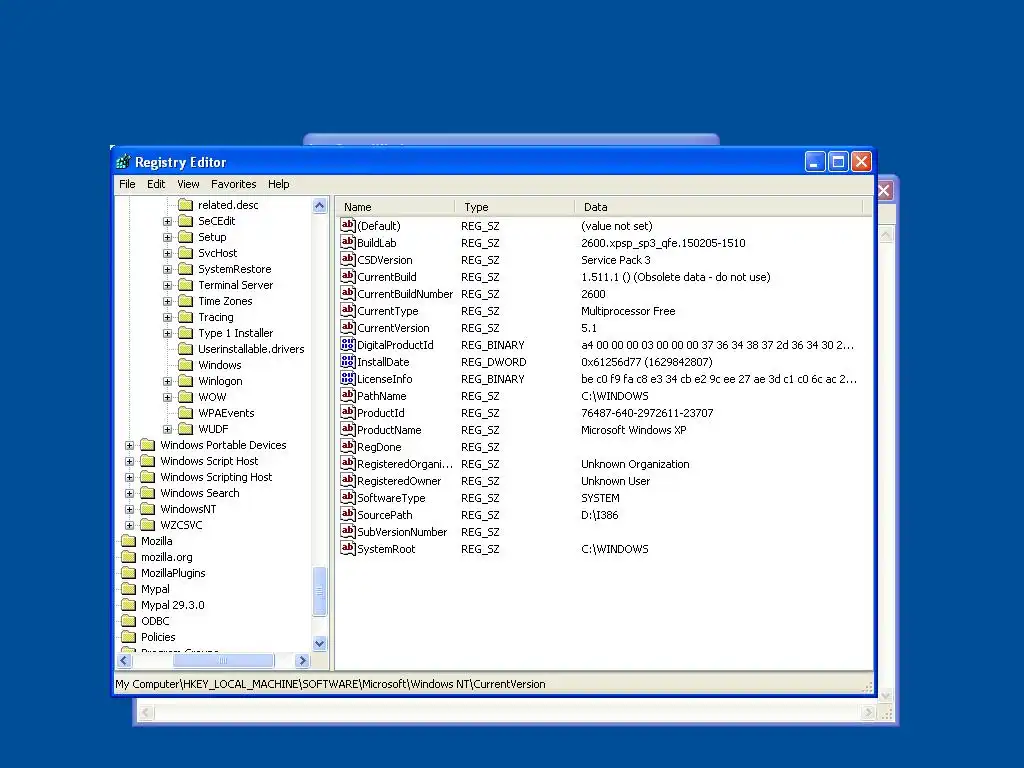Maximize the Registry Editor window
1024x768 pixels.
click(x=838, y=161)
